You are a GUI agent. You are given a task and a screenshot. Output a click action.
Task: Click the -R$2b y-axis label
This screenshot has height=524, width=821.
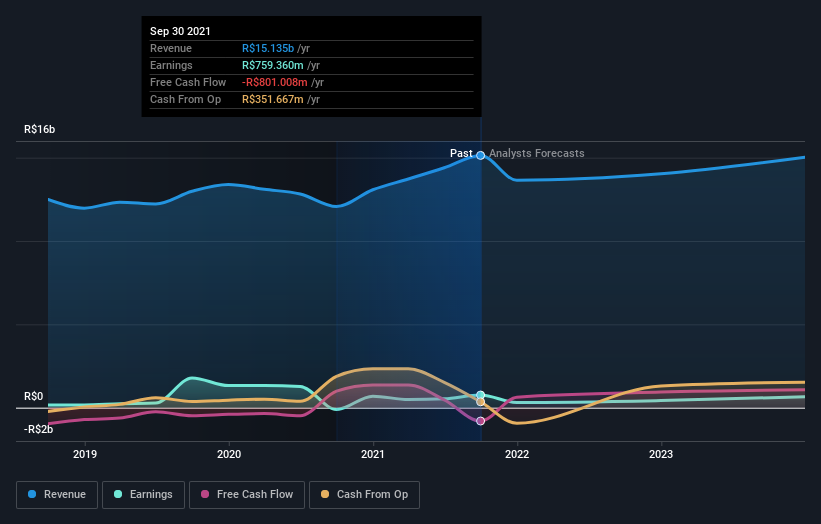[x=38, y=429]
